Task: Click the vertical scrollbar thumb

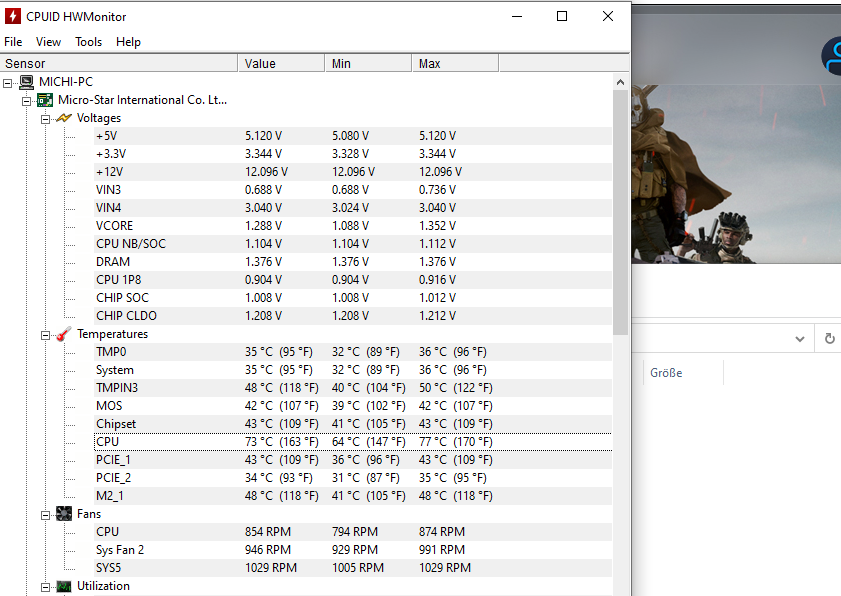Action: tap(621, 212)
